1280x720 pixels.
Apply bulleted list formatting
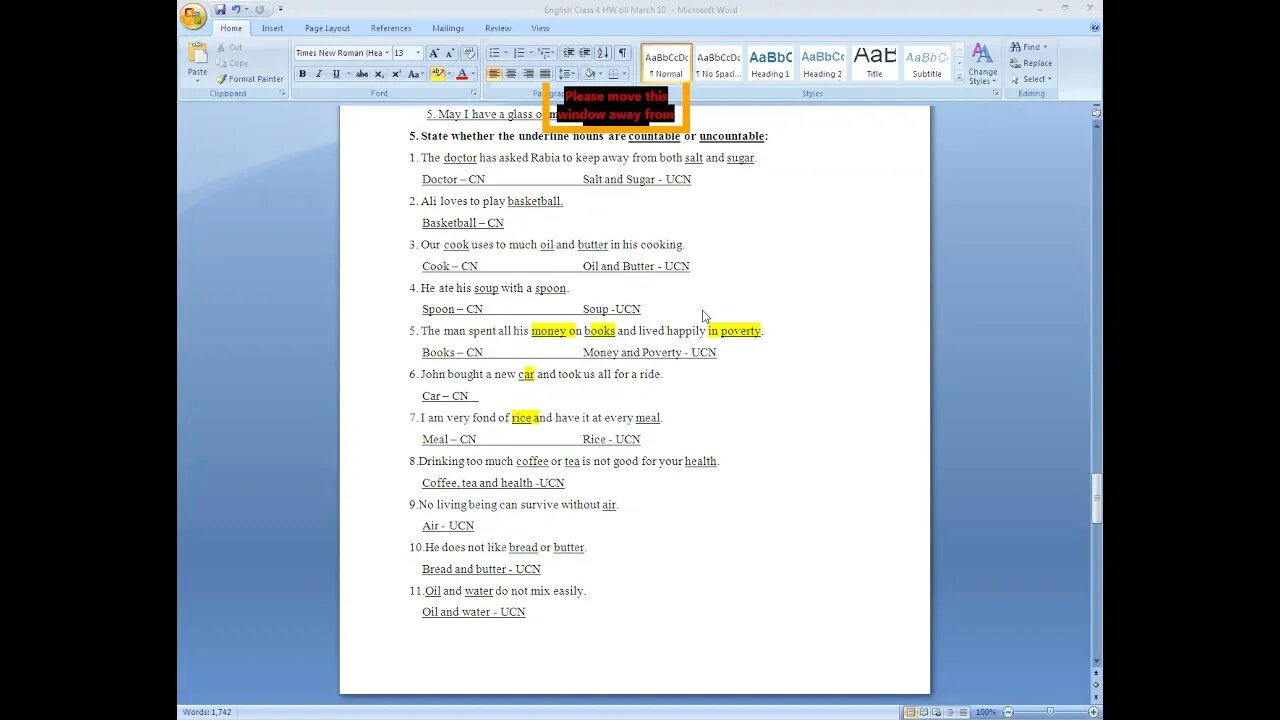(x=494, y=53)
